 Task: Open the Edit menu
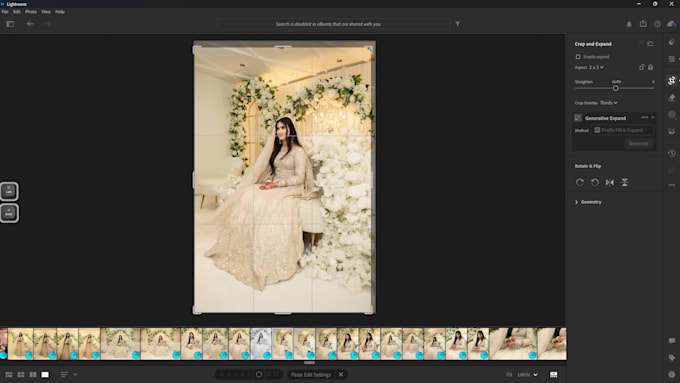[16, 12]
